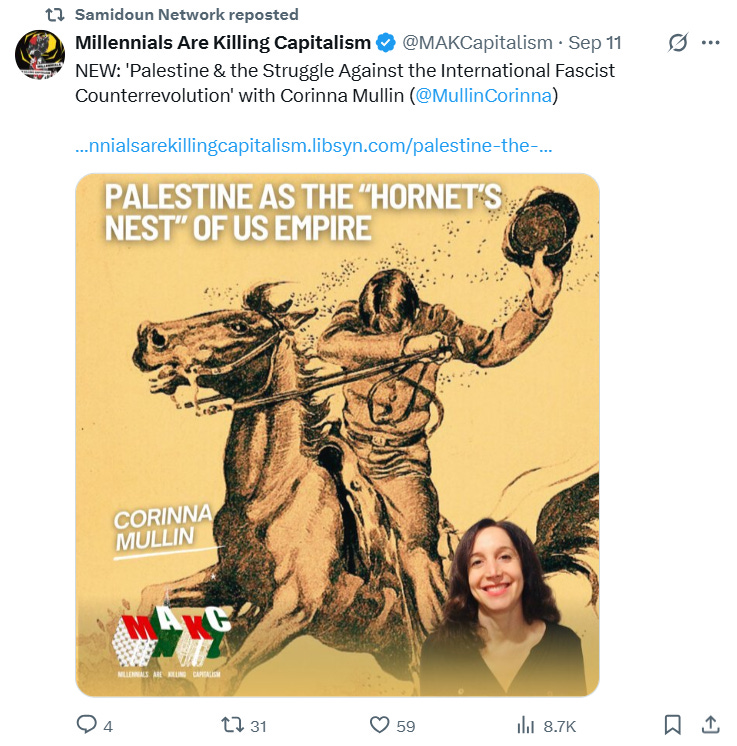Open the Hornet's Nest headline in the image
This screenshot has width=737, height=746.
click(x=303, y=212)
